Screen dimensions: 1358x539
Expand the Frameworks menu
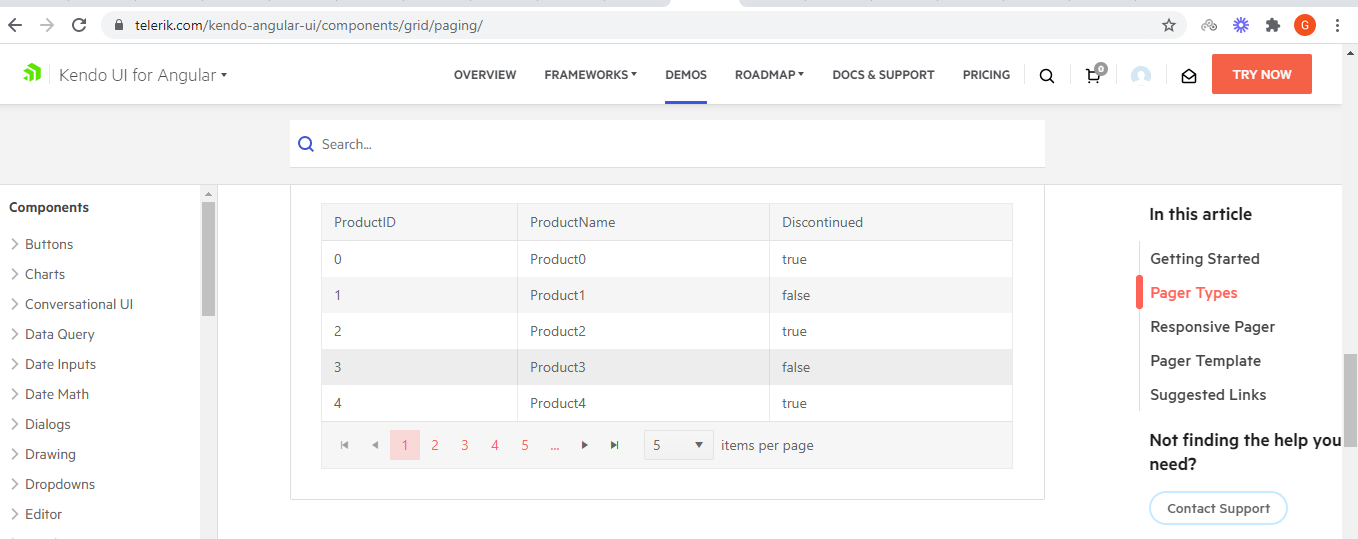(x=590, y=75)
